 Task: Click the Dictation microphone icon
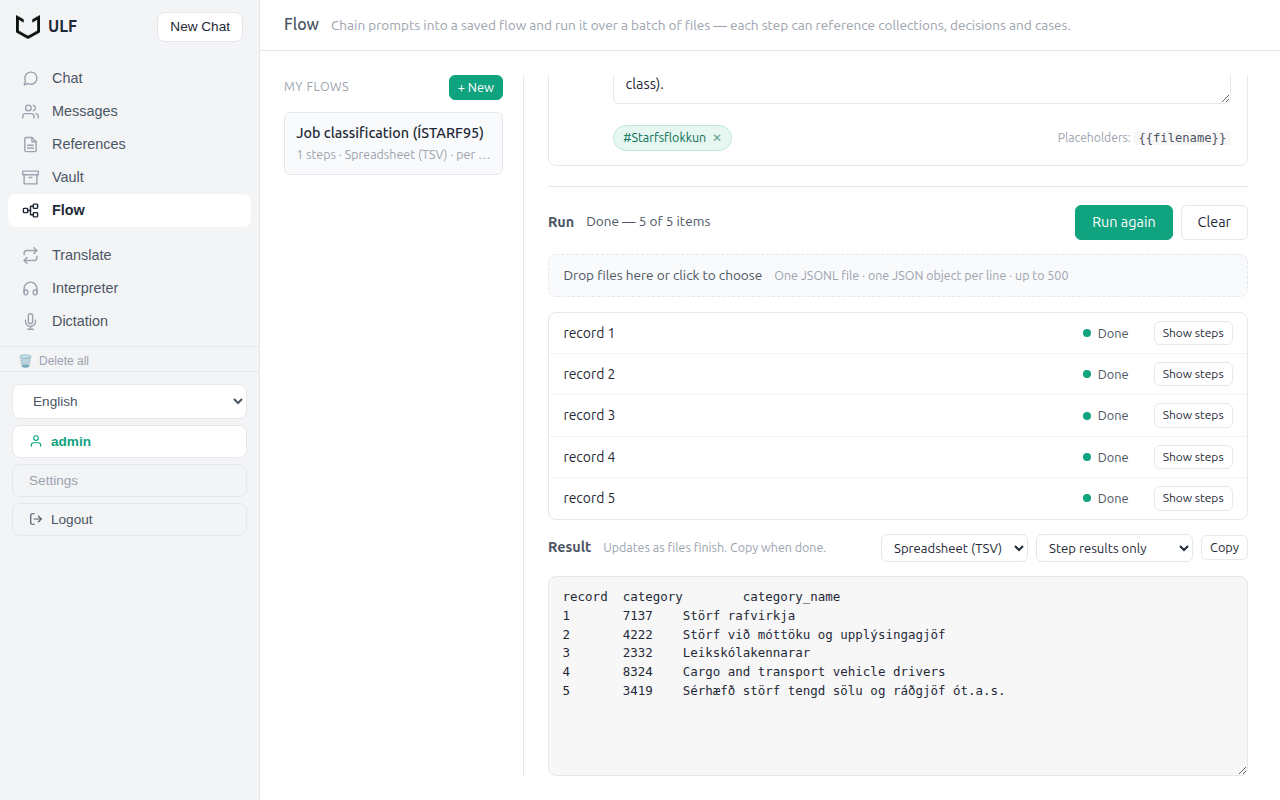(31, 321)
